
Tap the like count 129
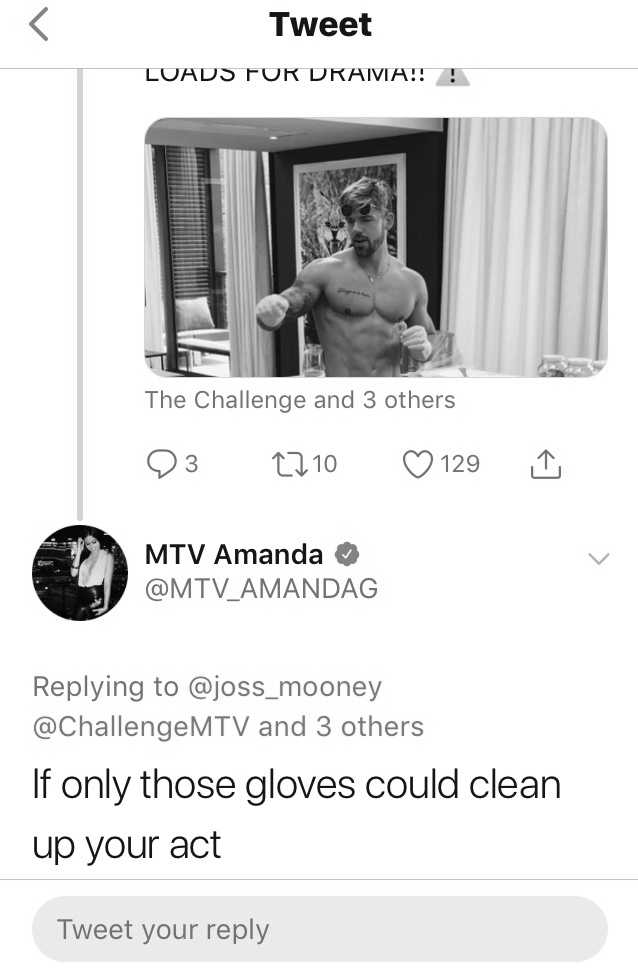pyautogui.click(x=460, y=464)
